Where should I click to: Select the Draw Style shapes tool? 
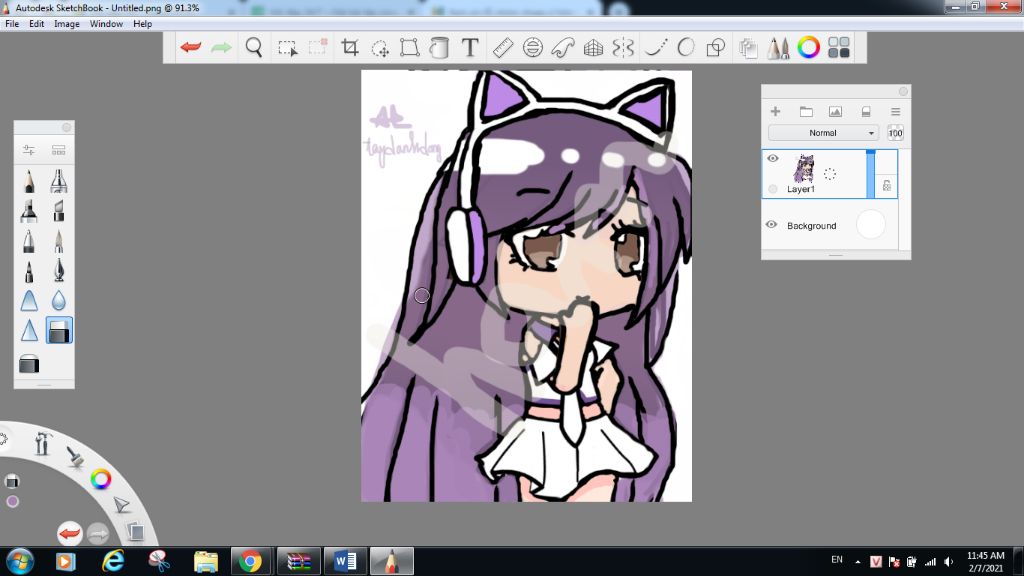pos(716,48)
